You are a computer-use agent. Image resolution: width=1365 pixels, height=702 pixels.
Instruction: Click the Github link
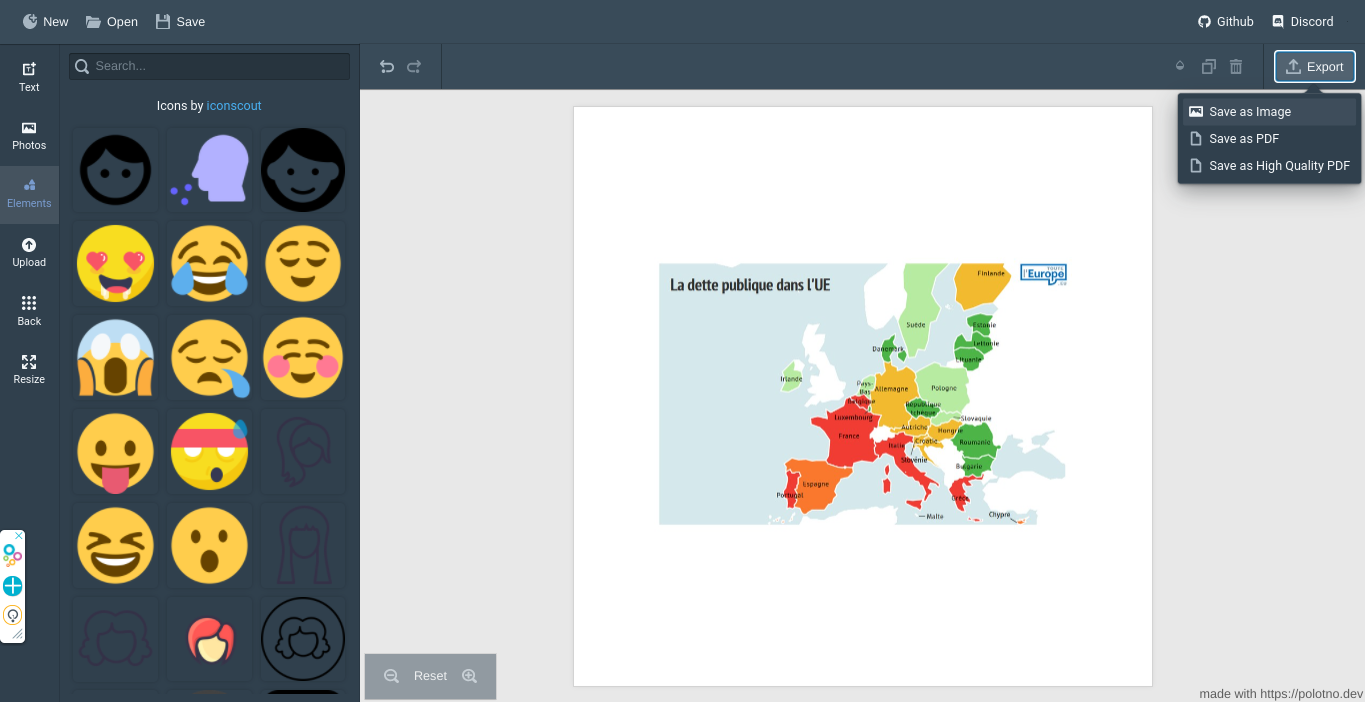1226,21
